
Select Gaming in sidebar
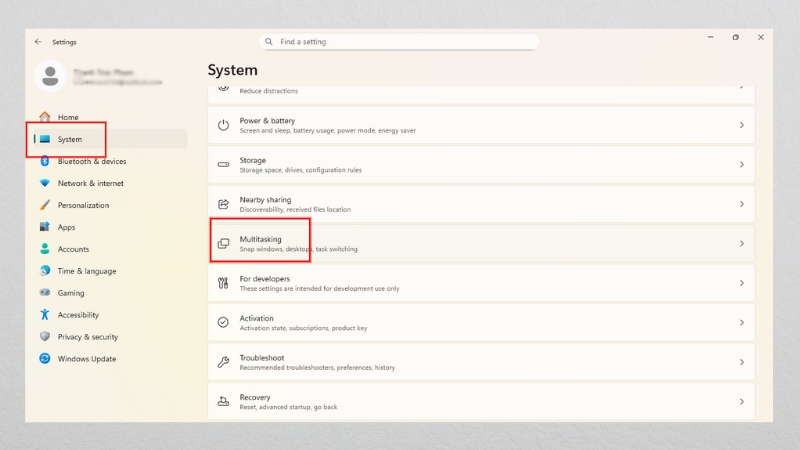pyautogui.click(x=71, y=292)
